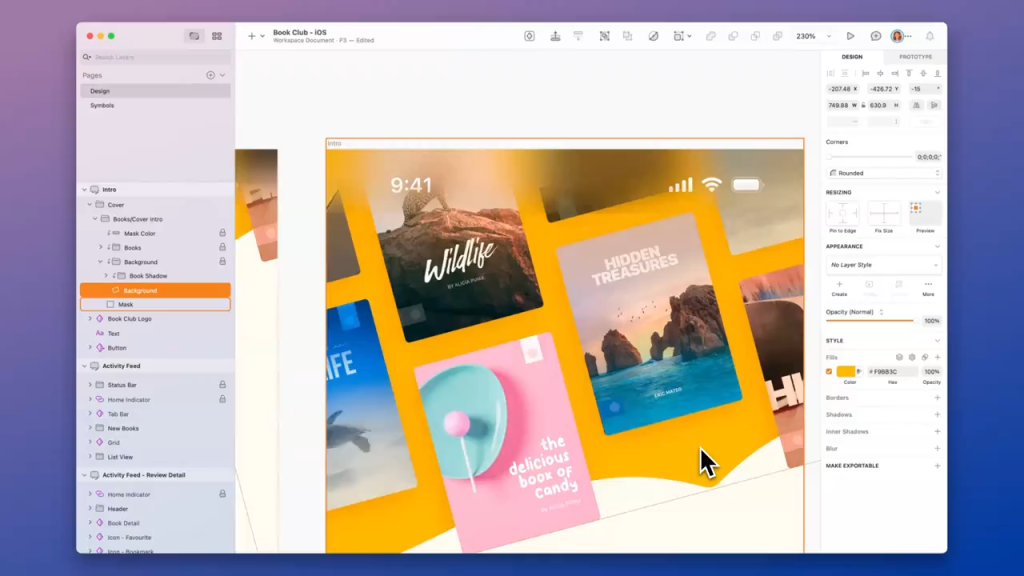Click the Subtract boolean operation icon
The height and width of the screenshot is (576, 1024).
tap(733, 36)
